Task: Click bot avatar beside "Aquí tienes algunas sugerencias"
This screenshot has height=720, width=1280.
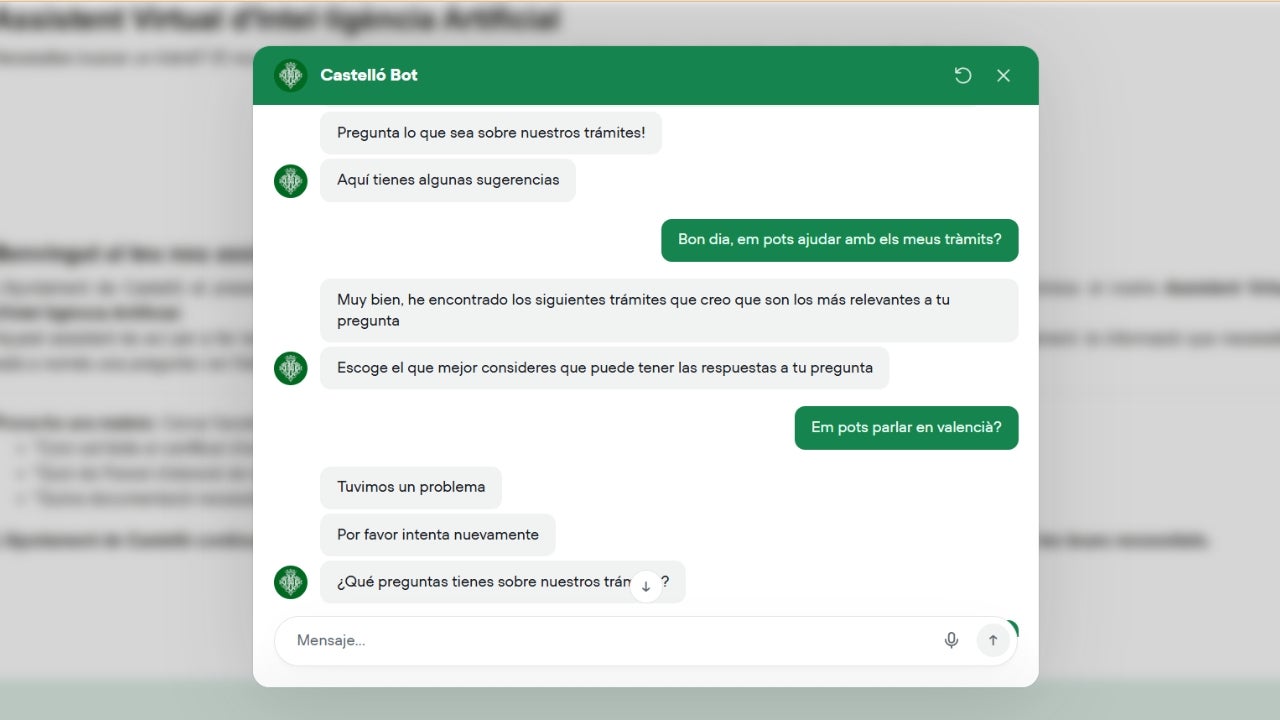Action: (291, 181)
